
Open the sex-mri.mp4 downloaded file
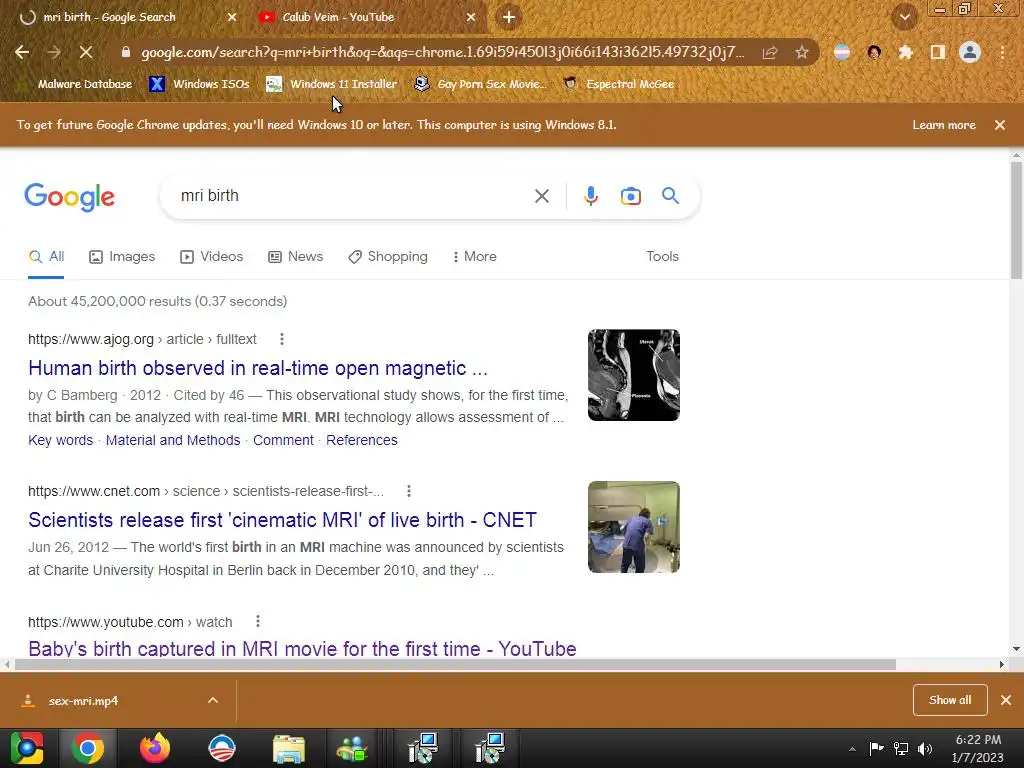[84, 701]
